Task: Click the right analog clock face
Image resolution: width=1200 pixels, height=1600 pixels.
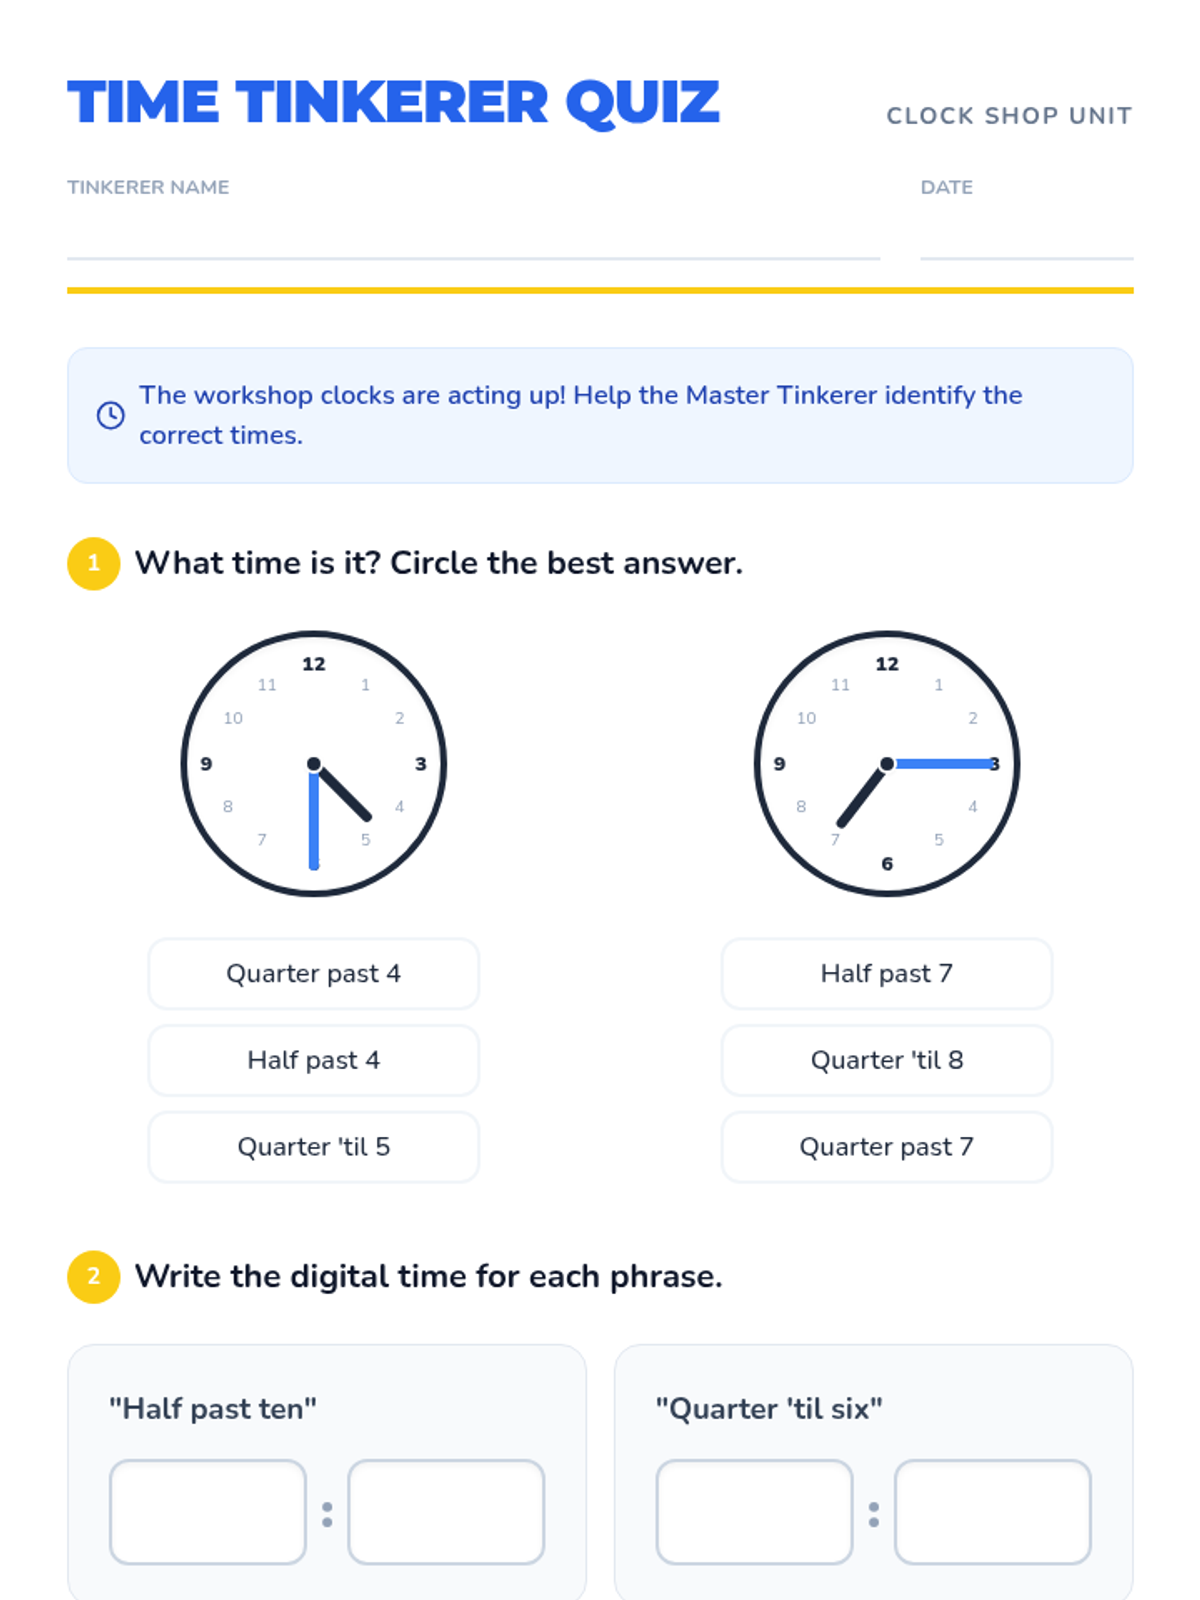Action: pos(887,764)
